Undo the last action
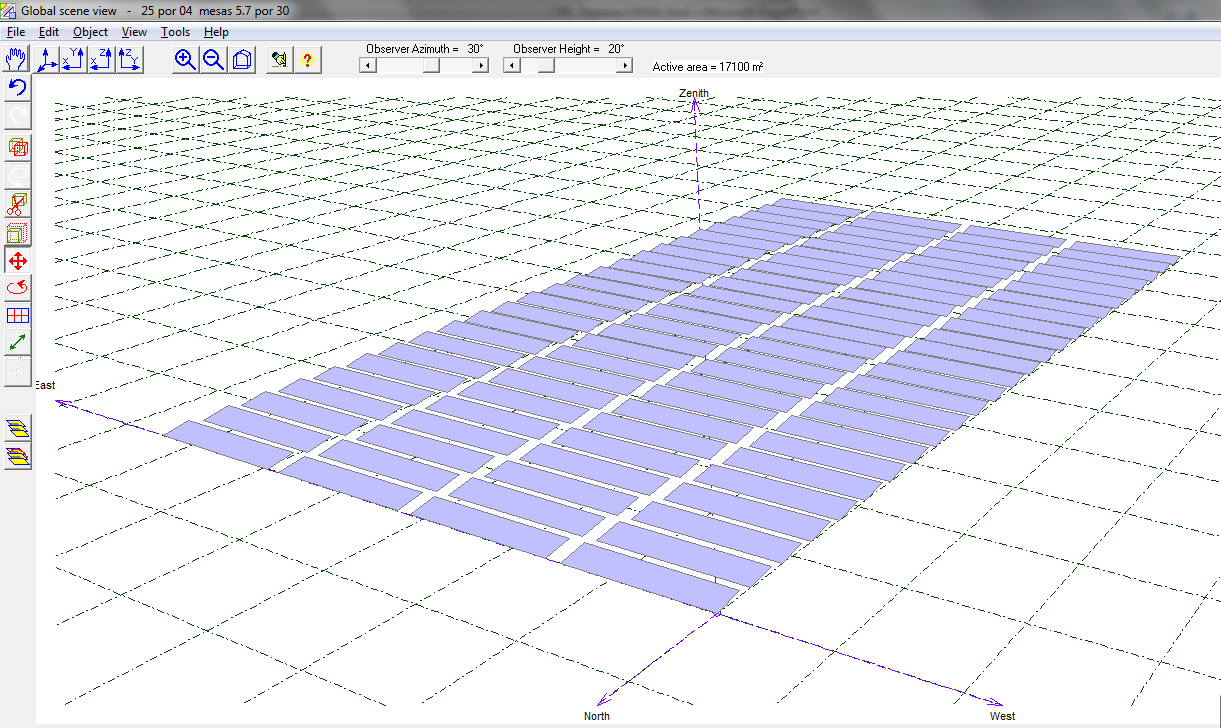Viewport: 1221px width, 728px height. pyautogui.click(x=18, y=88)
